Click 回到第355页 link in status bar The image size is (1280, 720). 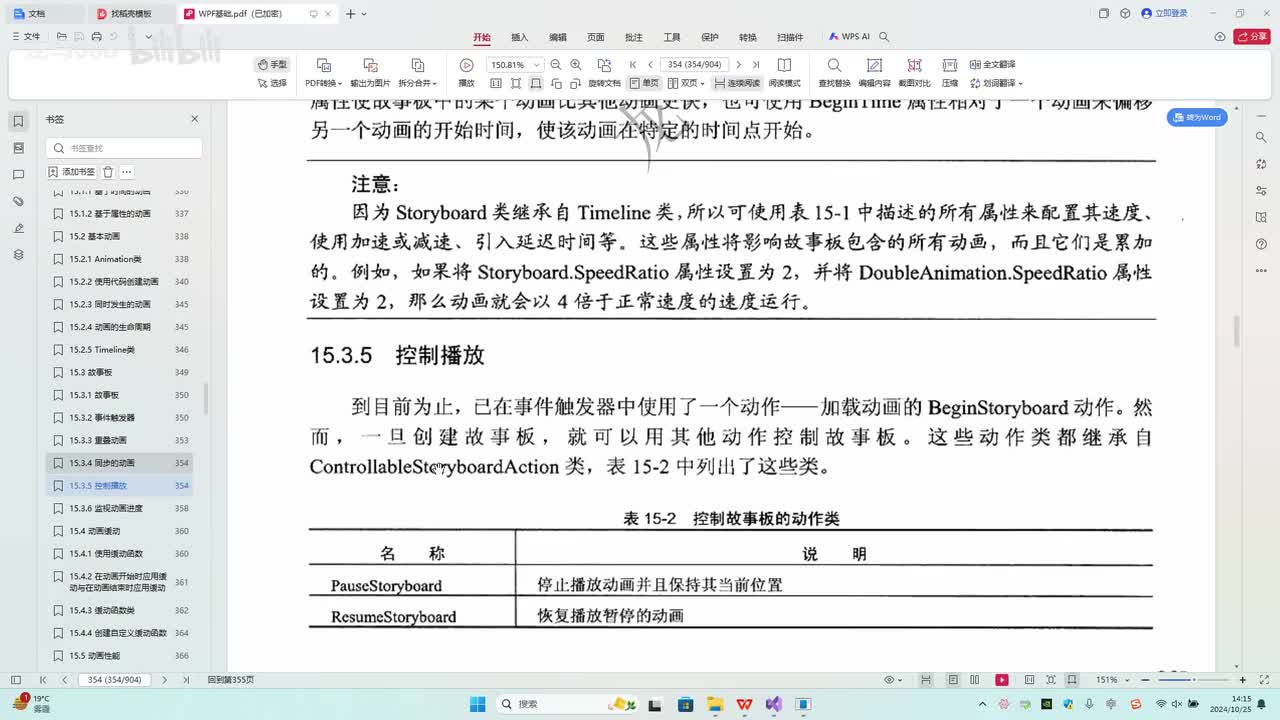(x=231, y=680)
